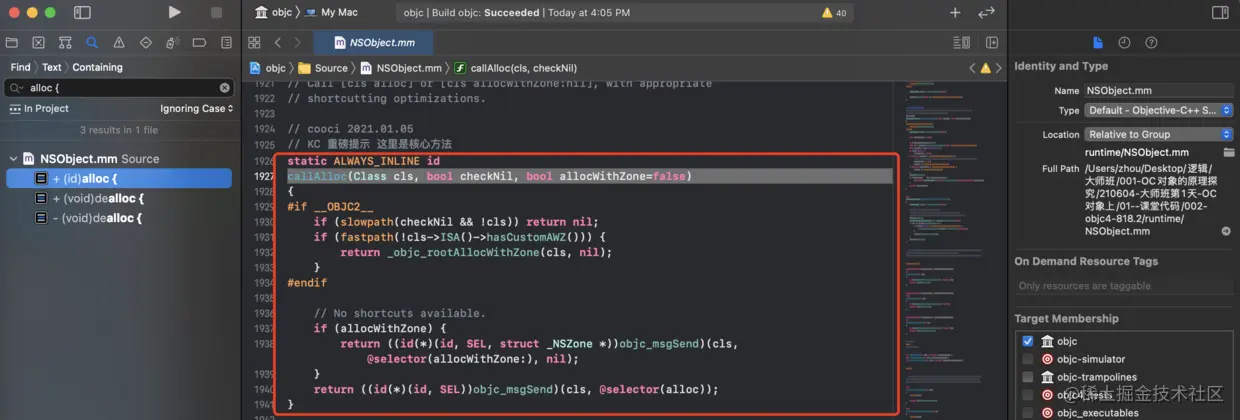Open the Project navigator folder icon
Image resolution: width=1240 pixels, height=420 pixels.
point(12,43)
